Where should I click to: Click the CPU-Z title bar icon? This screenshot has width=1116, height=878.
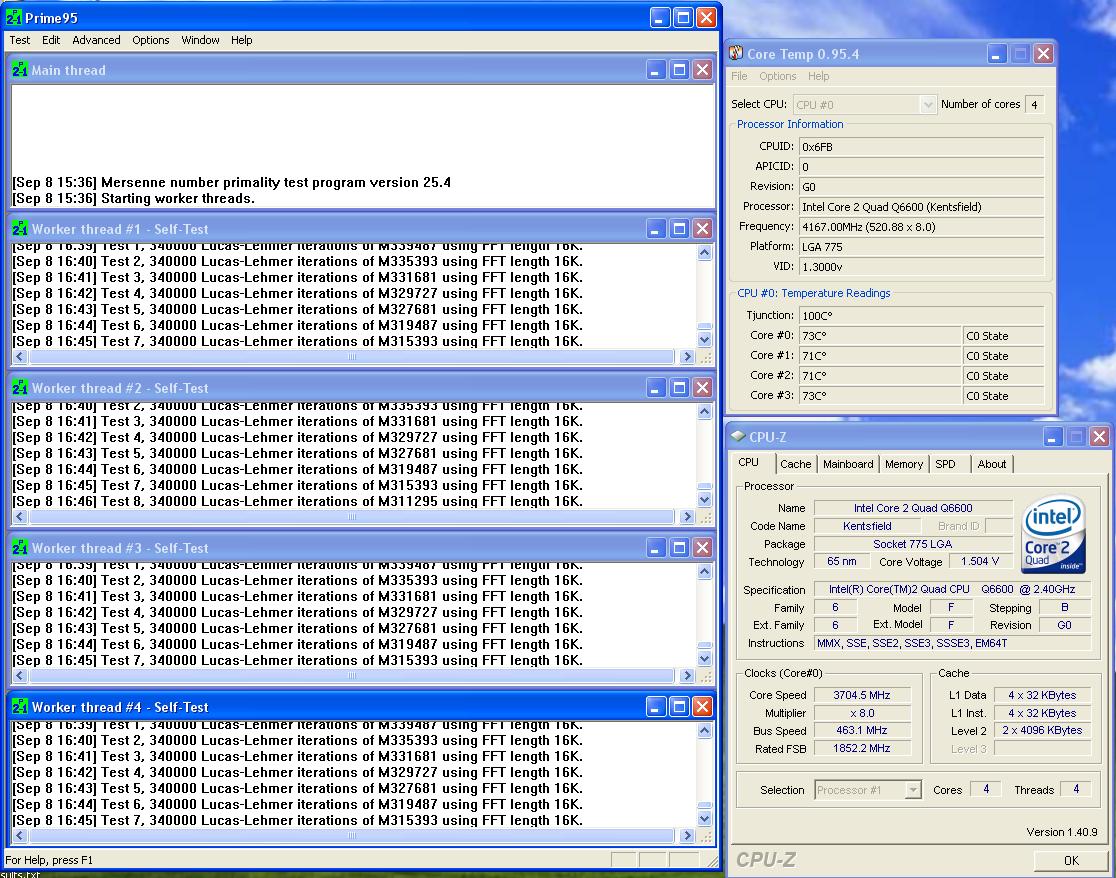click(x=738, y=436)
